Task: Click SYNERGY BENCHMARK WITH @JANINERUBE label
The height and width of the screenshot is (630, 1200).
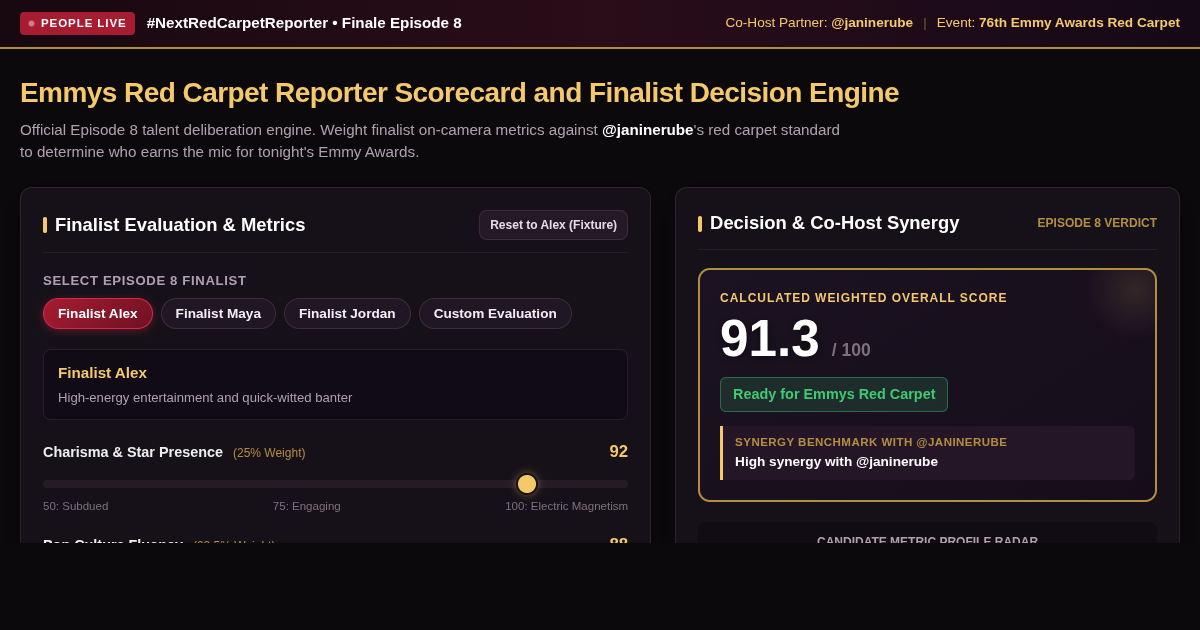Action: click(871, 442)
